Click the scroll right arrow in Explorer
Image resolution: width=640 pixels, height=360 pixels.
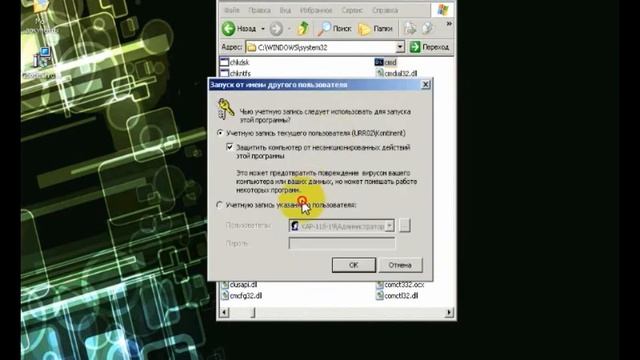[x=449, y=313]
